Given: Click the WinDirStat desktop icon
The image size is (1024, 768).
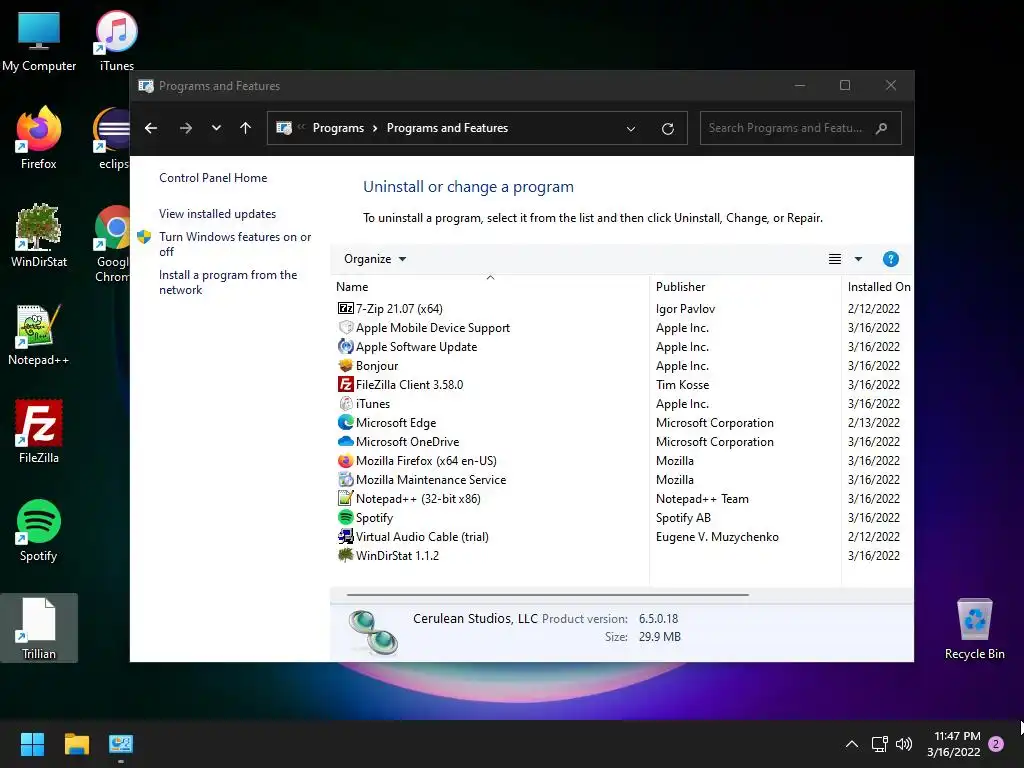Looking at the screenshot, I should (x=39, y=236).
